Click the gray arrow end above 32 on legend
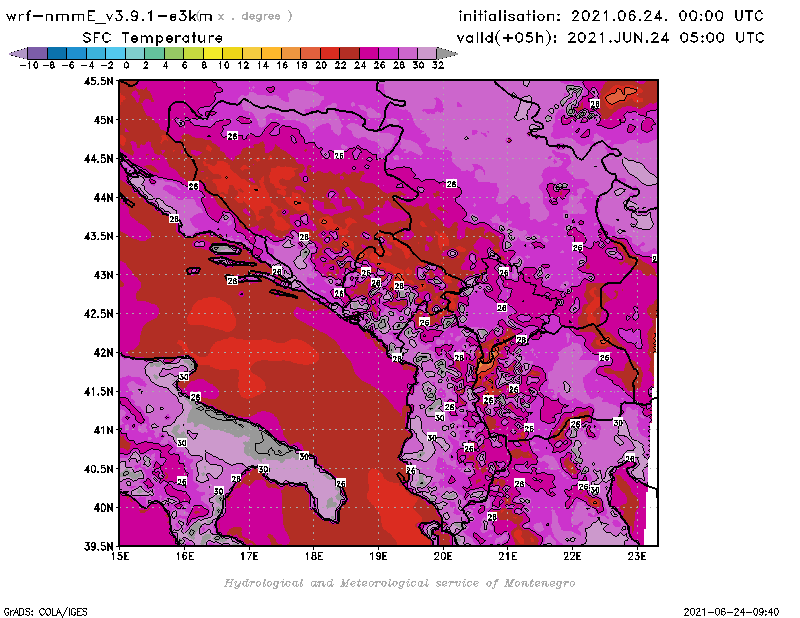Screen dimensions: 800x618 tap(447, 53)
